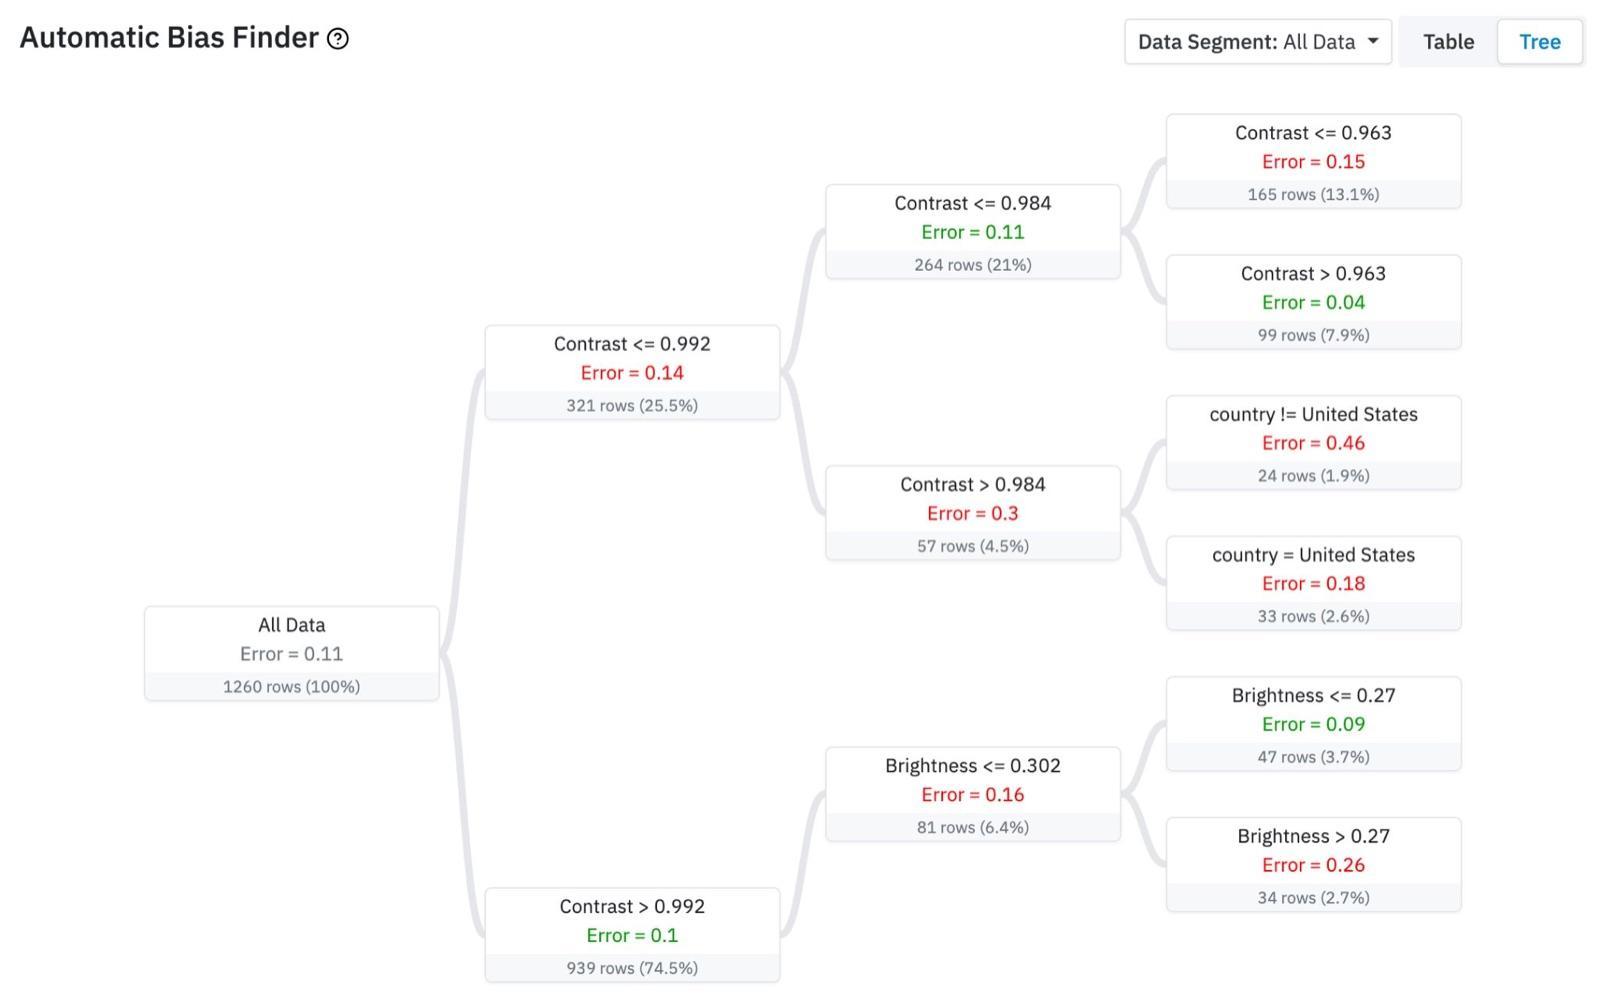Click the Automatic Bias Finder heading
Viewport: 1600px width, 1003px height.
169,38
